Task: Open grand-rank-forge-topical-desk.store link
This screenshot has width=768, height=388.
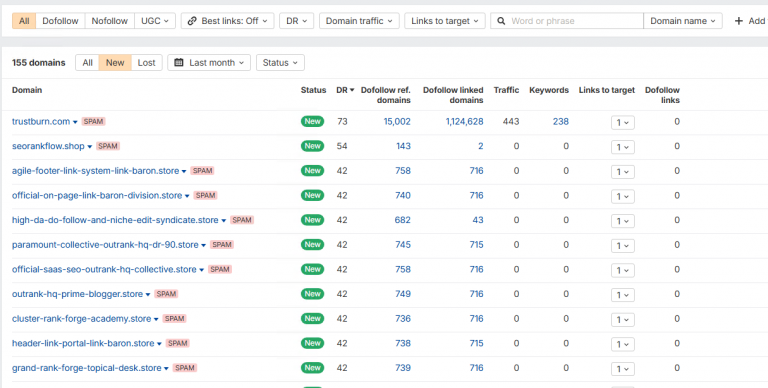Action: [x=87, y=368]
